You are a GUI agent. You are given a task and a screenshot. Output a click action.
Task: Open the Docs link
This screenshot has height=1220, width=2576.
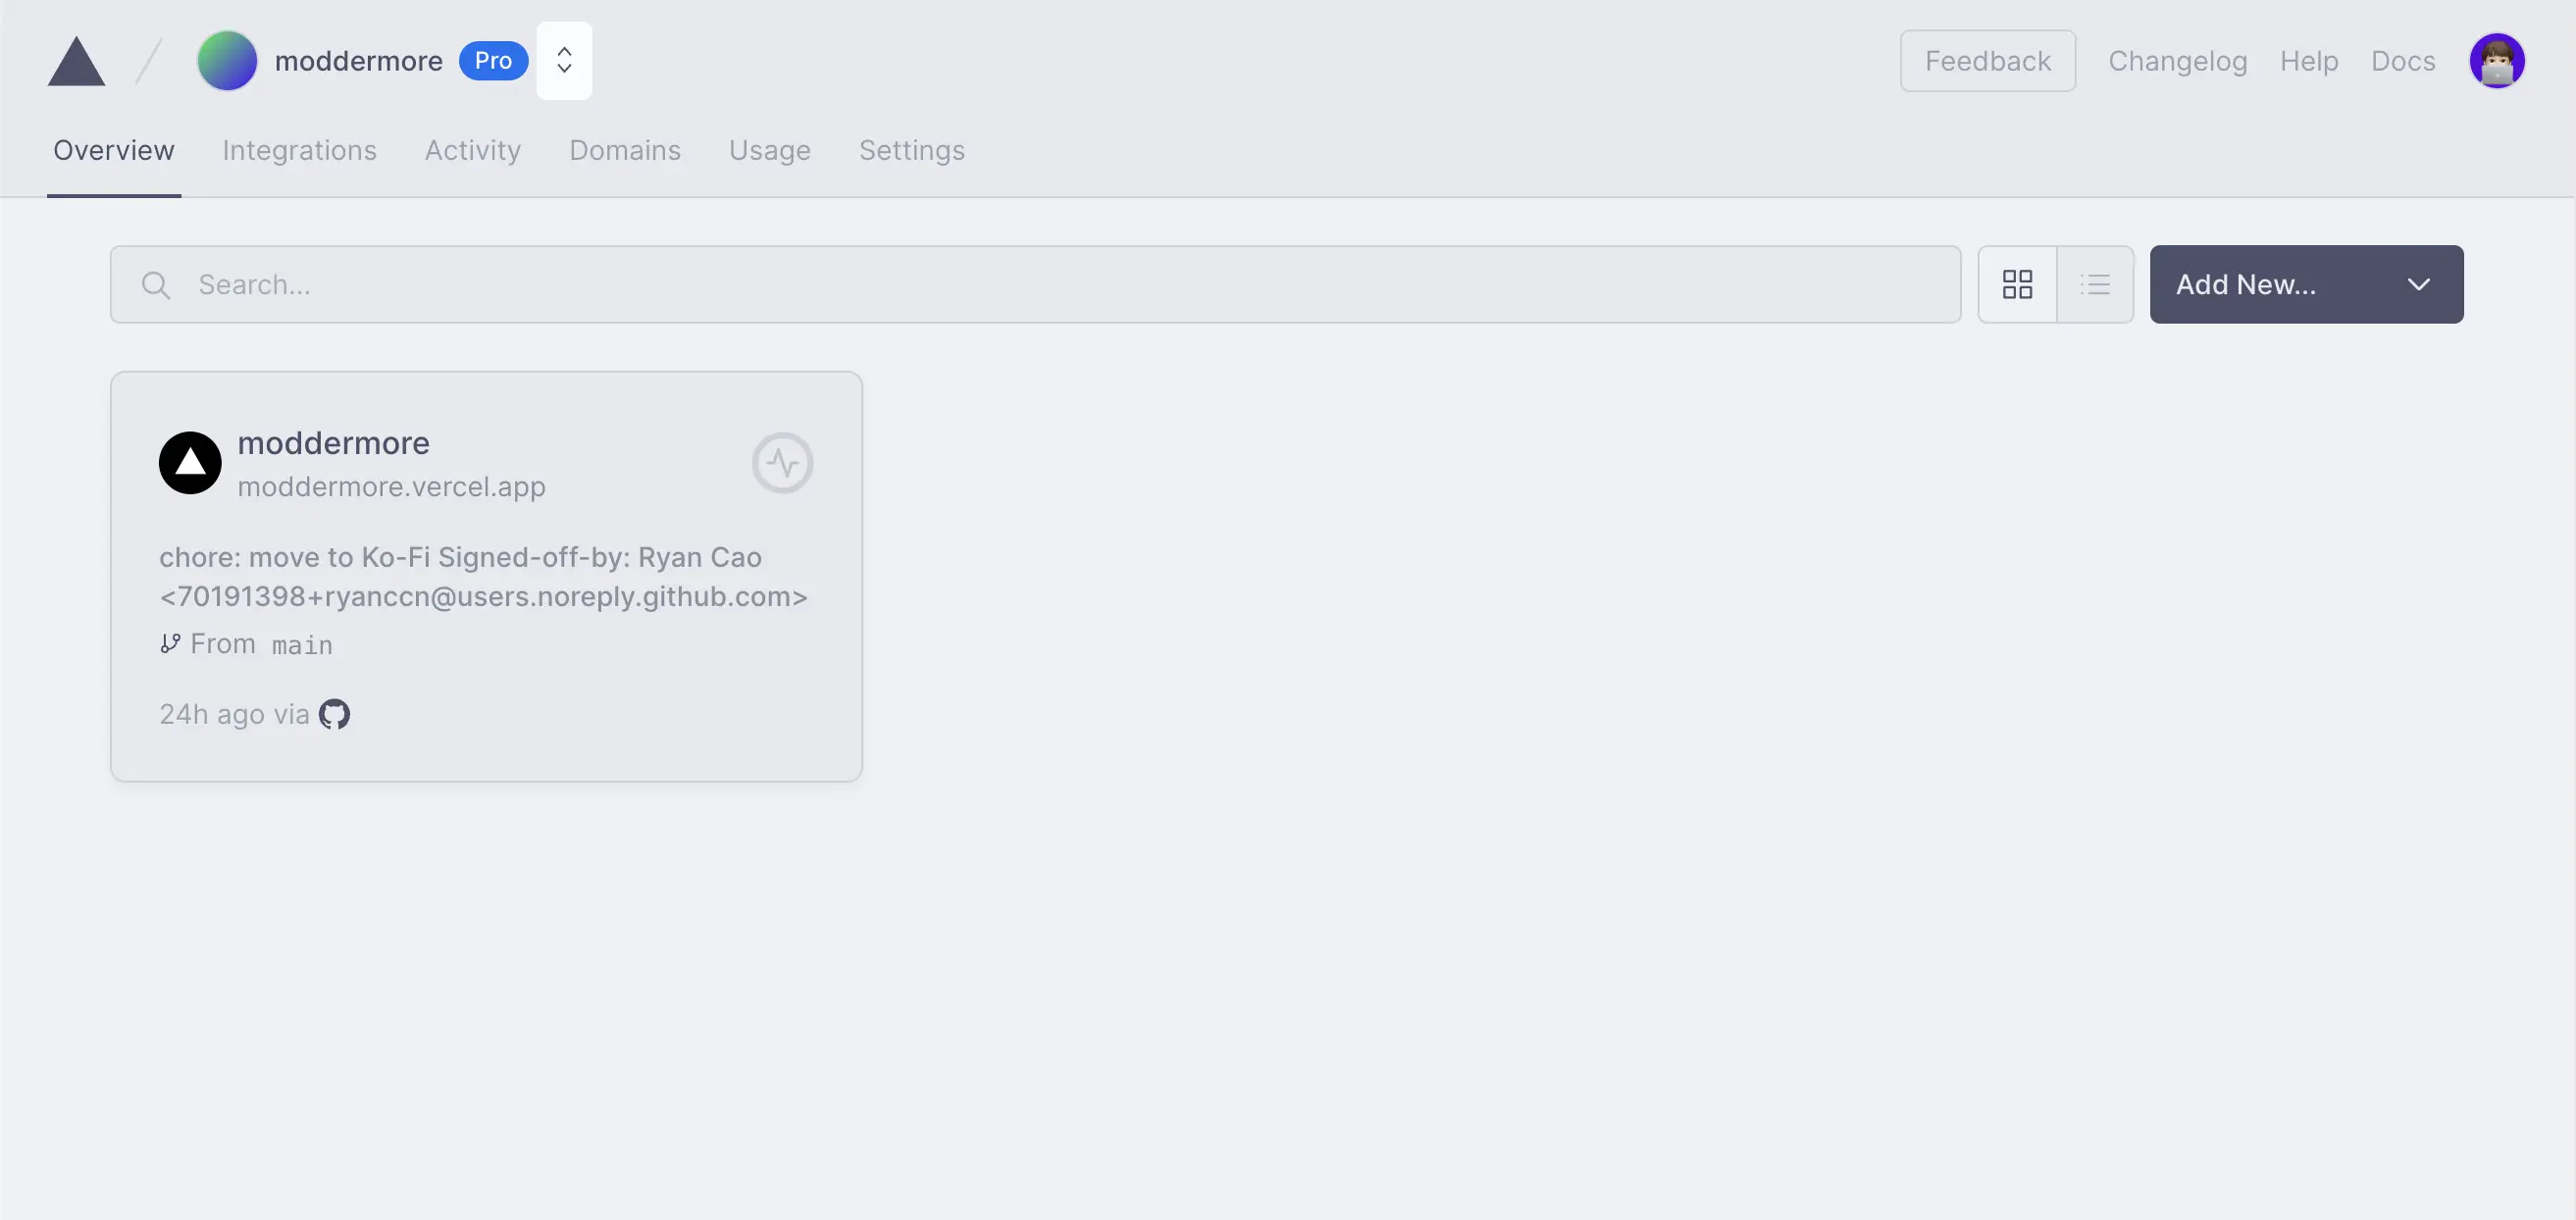point(2402,61)
